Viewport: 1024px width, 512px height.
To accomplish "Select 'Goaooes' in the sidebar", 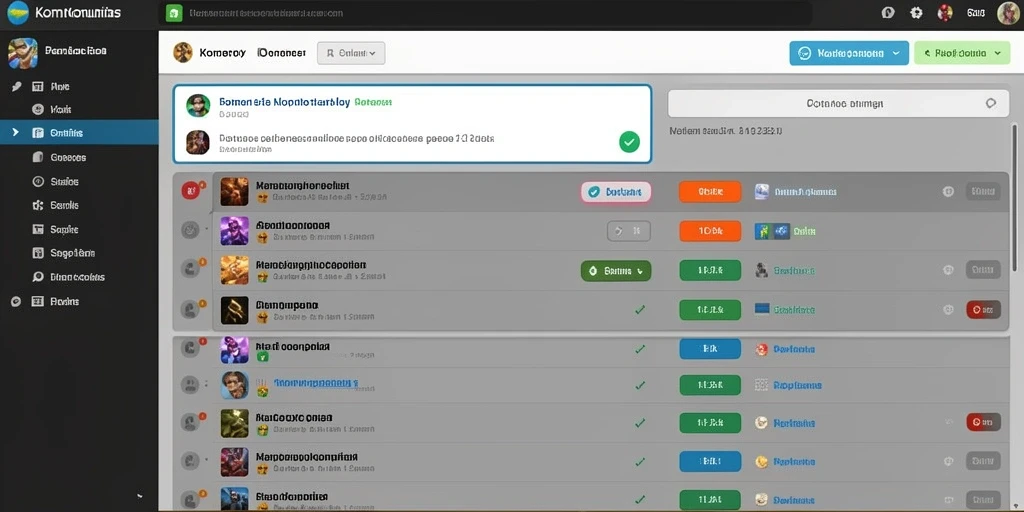I will pos(68,157).
